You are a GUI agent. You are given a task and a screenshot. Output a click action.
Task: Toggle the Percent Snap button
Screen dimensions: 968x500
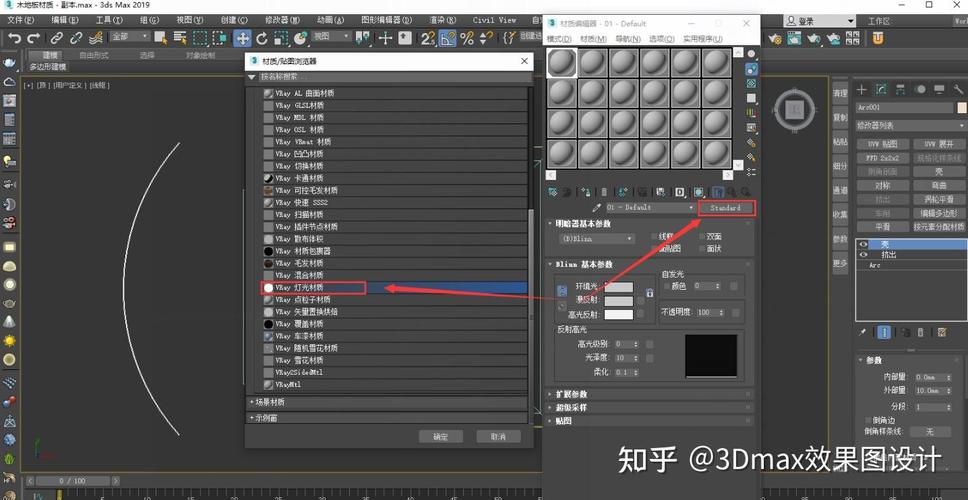tap(467, 38)
